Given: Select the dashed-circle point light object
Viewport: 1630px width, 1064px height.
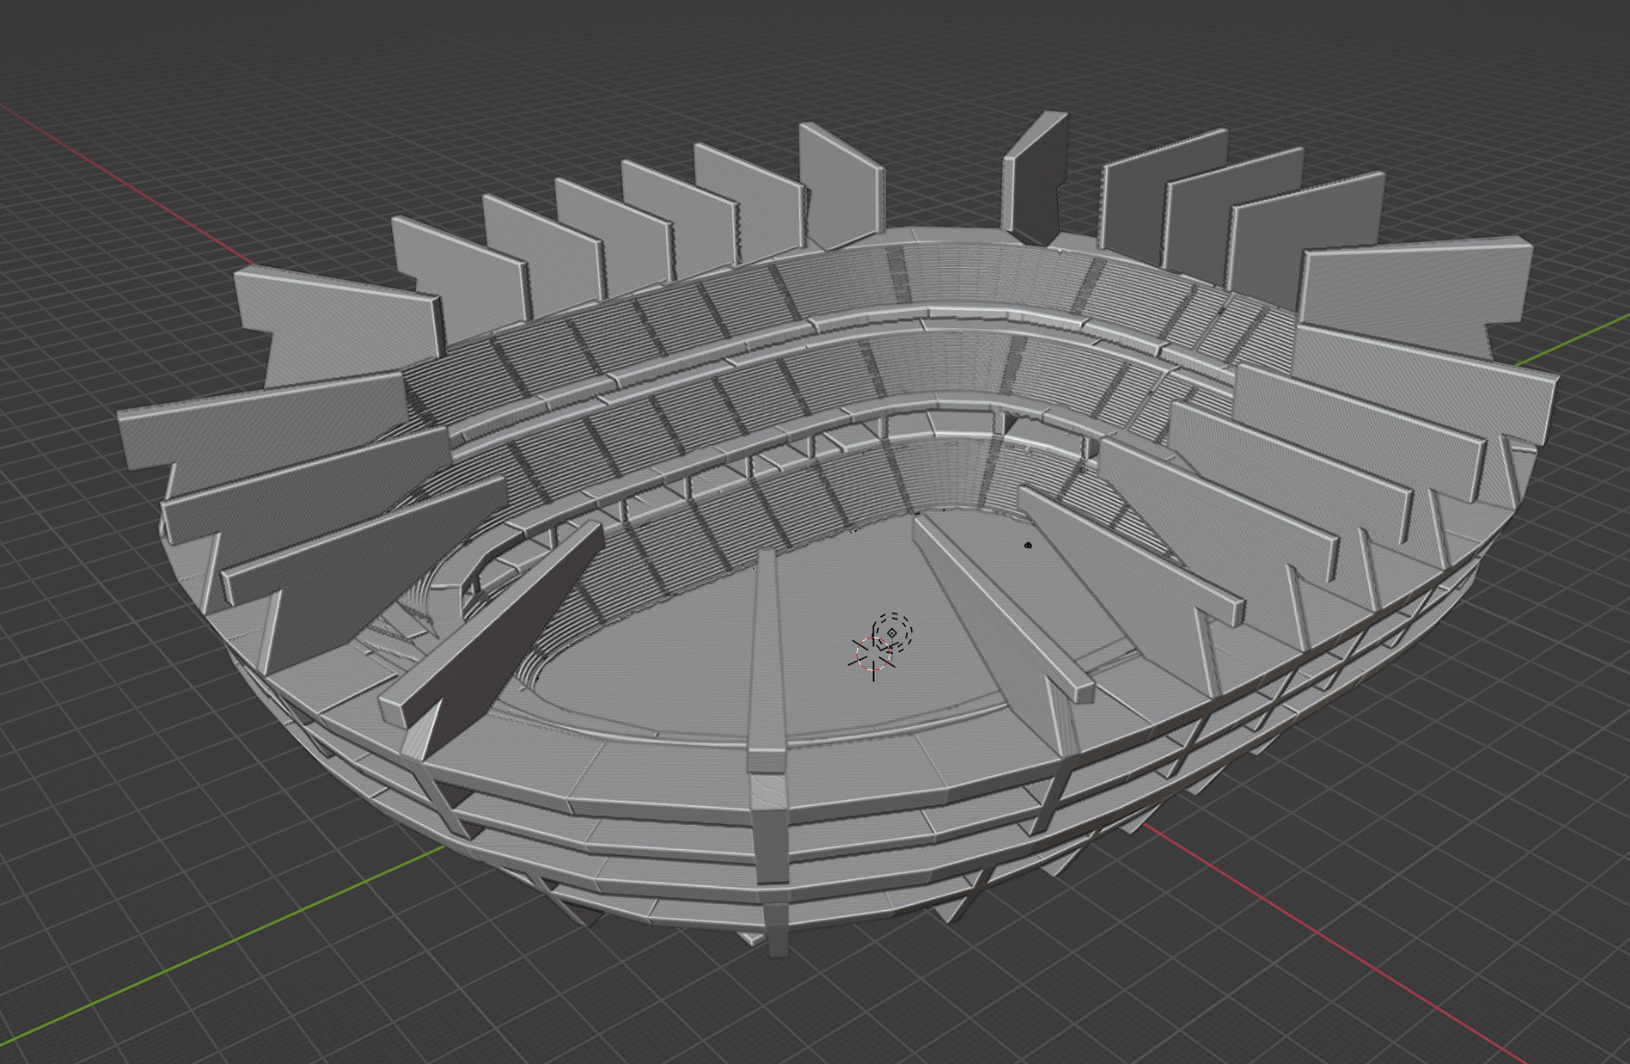Looking at the screenshot, I should pyautogui.click(x=892, y=631).
